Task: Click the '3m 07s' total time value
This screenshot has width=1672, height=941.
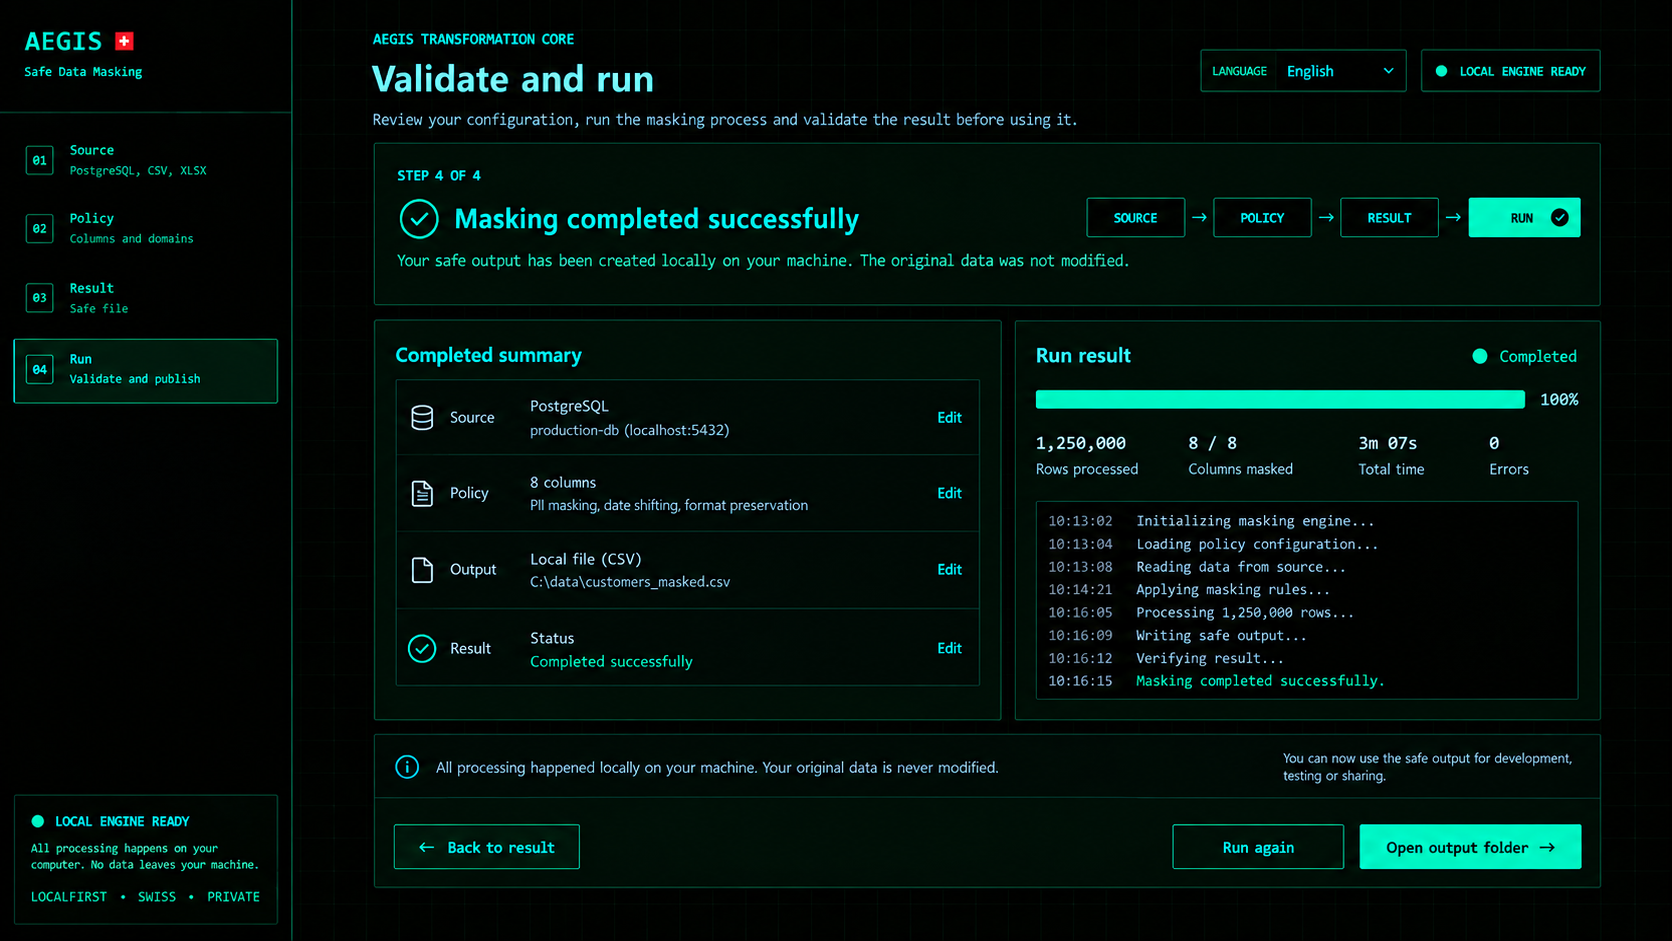Action: [x=1388, y=443]
